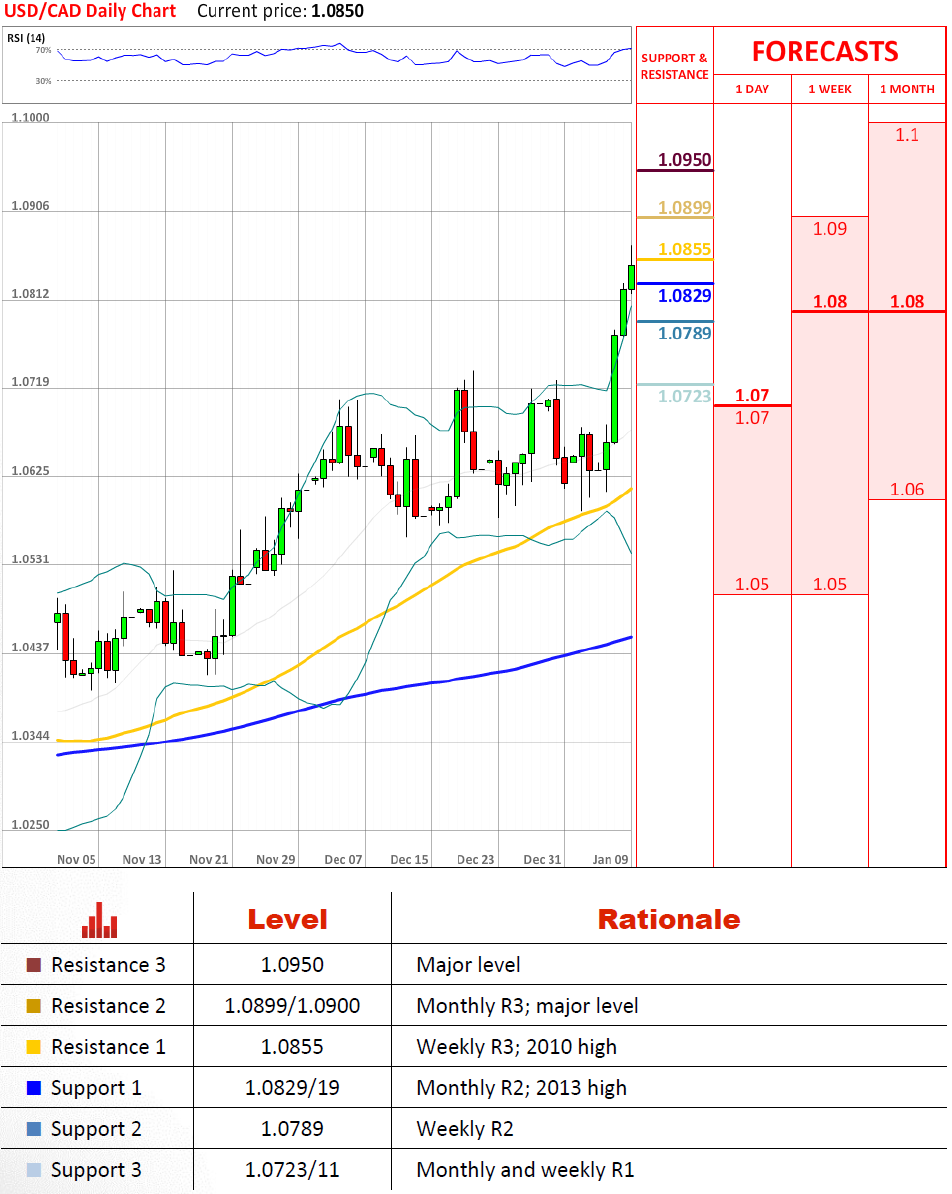
Task: Click the Dec 07 date axis label
Action: click(343, 860)
